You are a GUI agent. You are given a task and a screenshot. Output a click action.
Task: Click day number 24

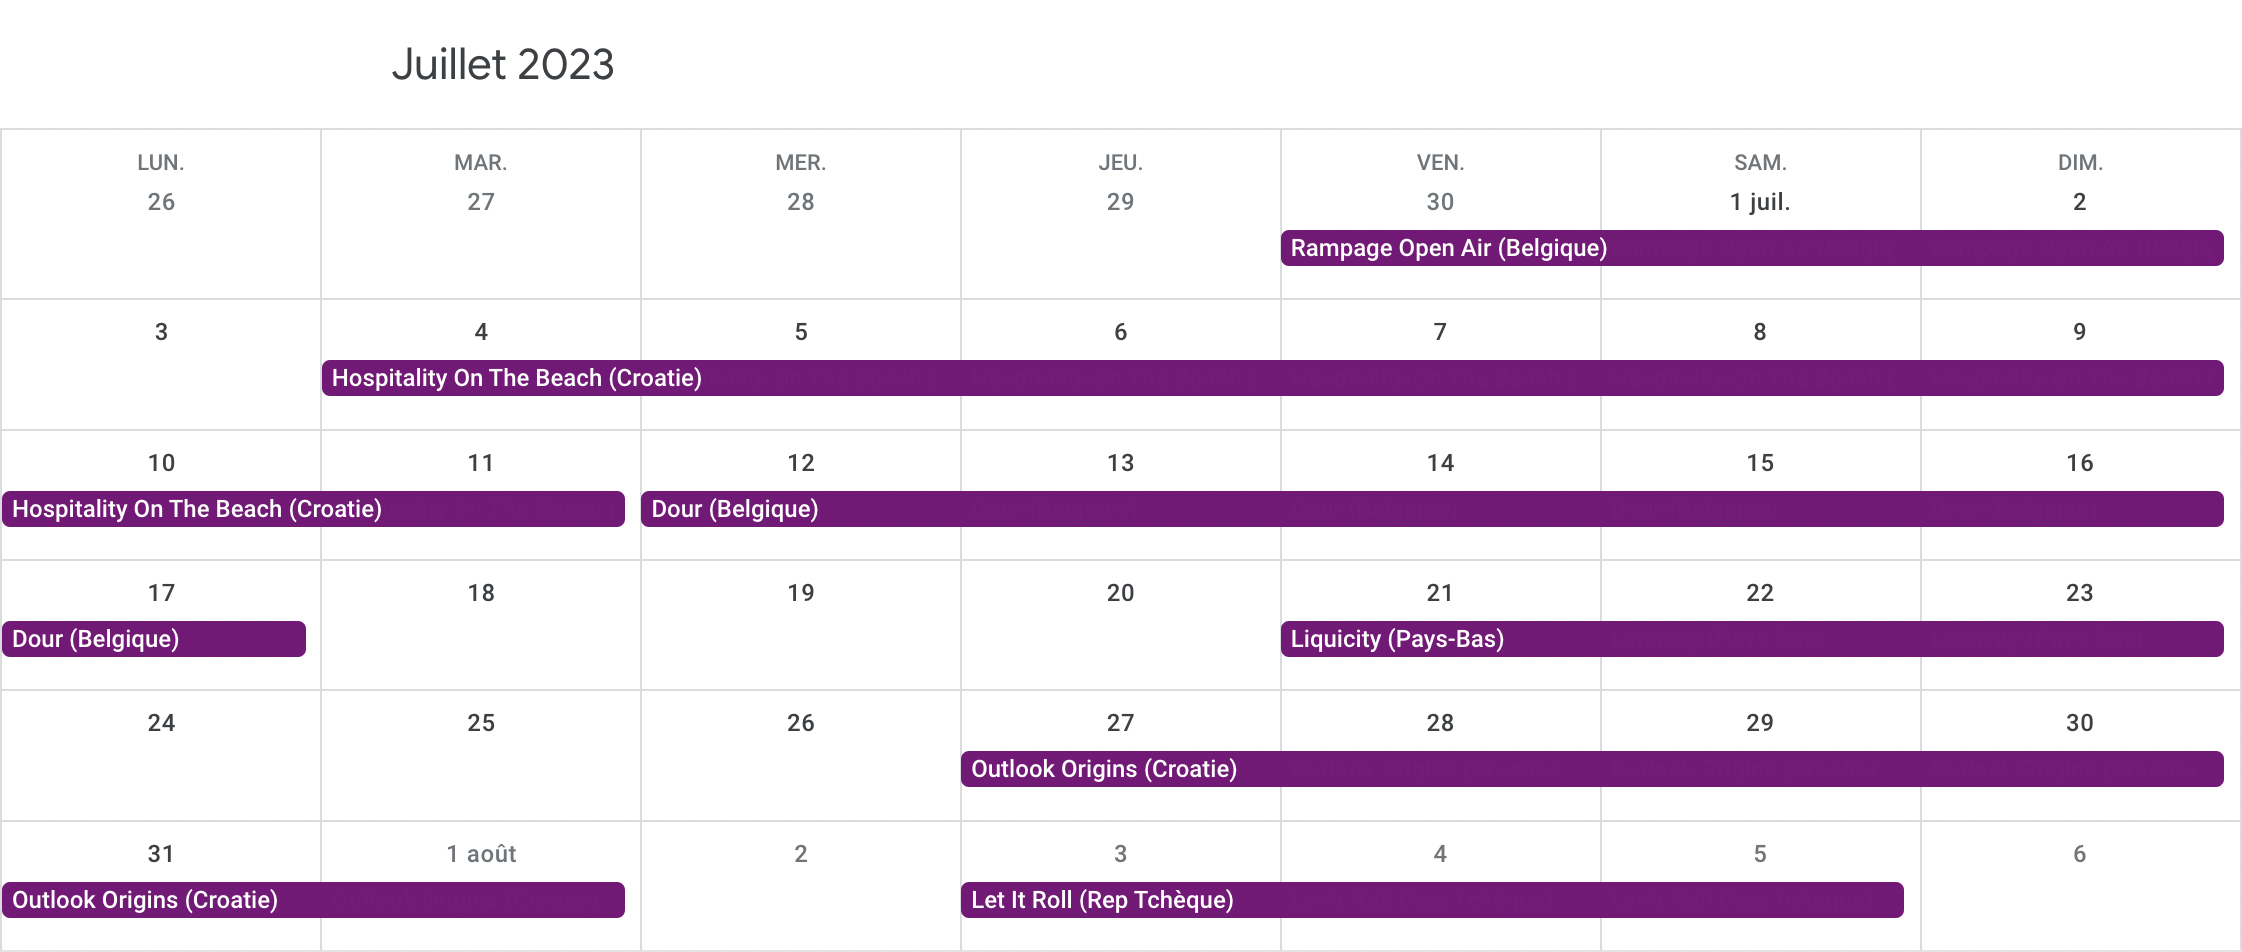(x=161, y=723)
